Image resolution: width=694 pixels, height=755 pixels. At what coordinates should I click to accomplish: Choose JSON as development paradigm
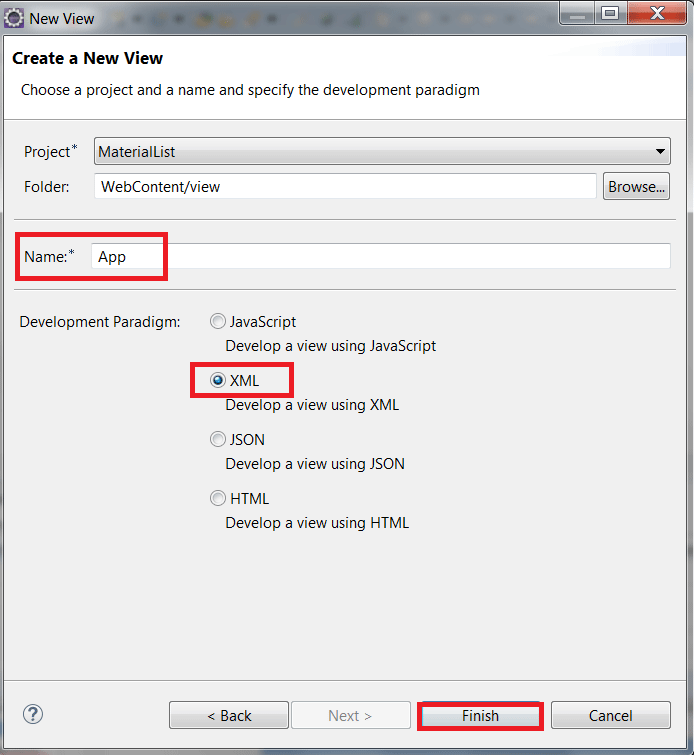(x=218, y=439)
